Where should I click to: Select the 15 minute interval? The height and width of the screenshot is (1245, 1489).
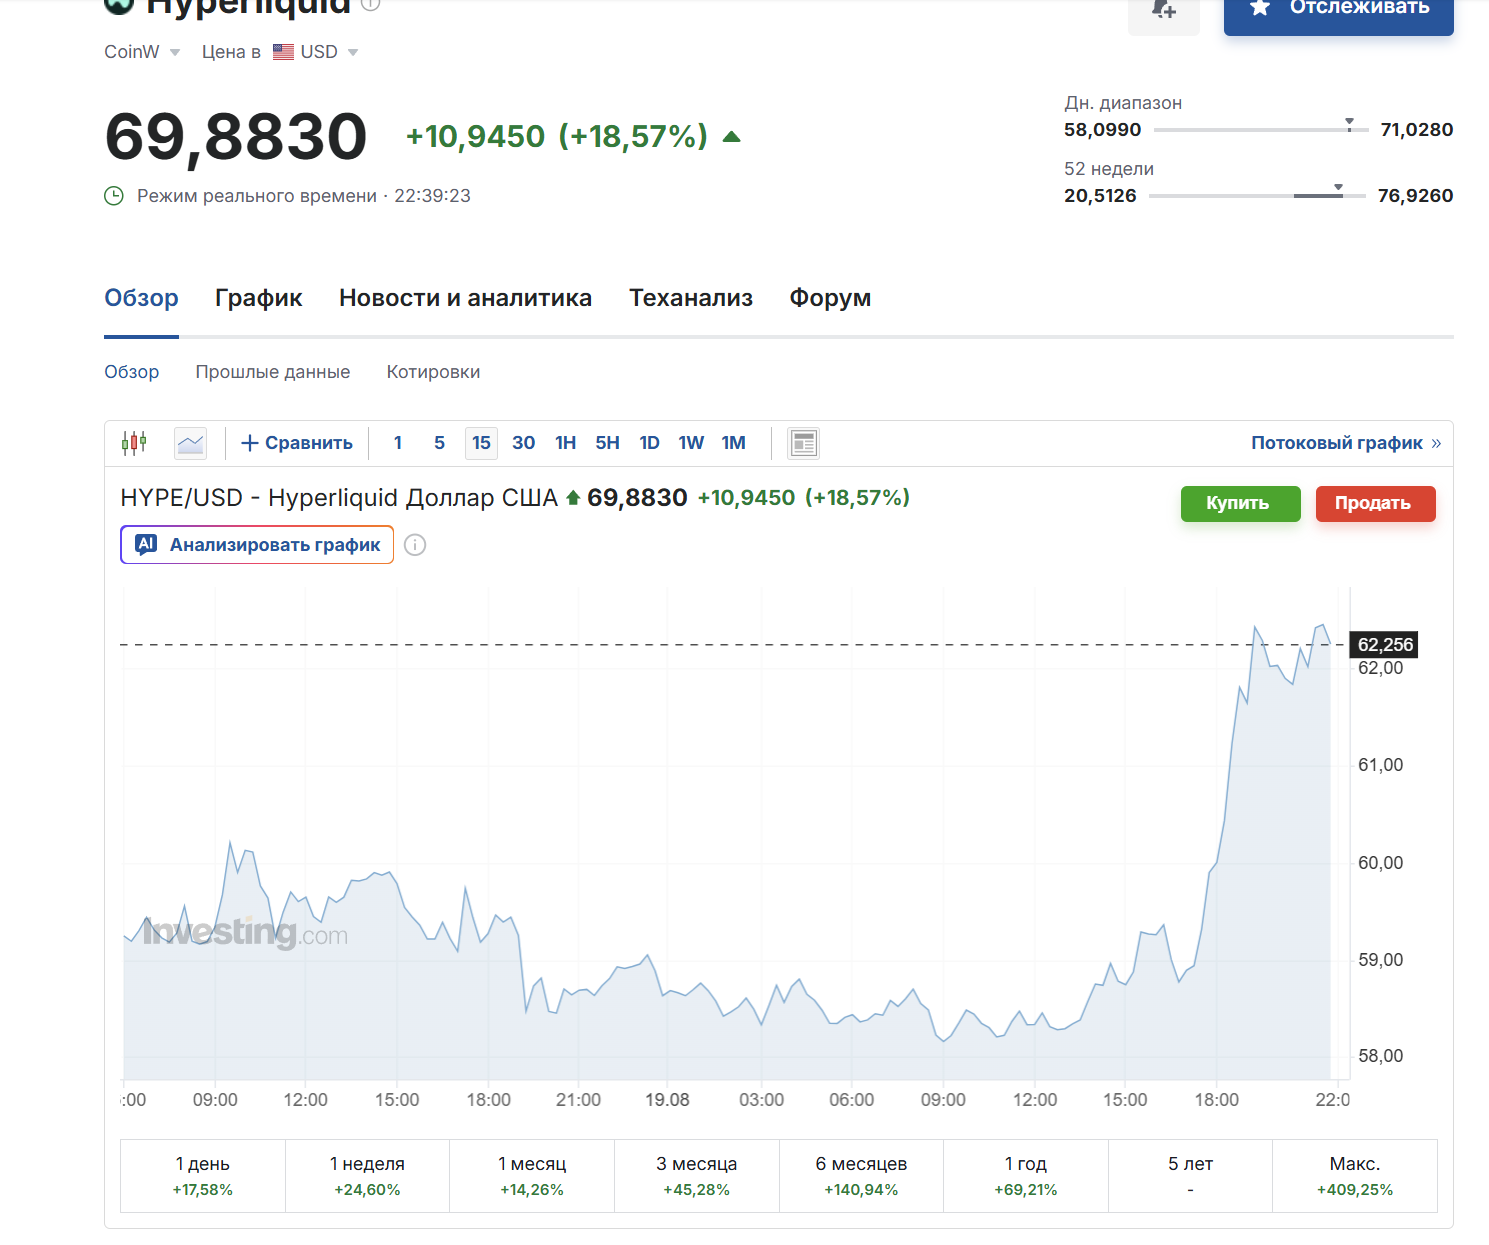click(481, 443)
